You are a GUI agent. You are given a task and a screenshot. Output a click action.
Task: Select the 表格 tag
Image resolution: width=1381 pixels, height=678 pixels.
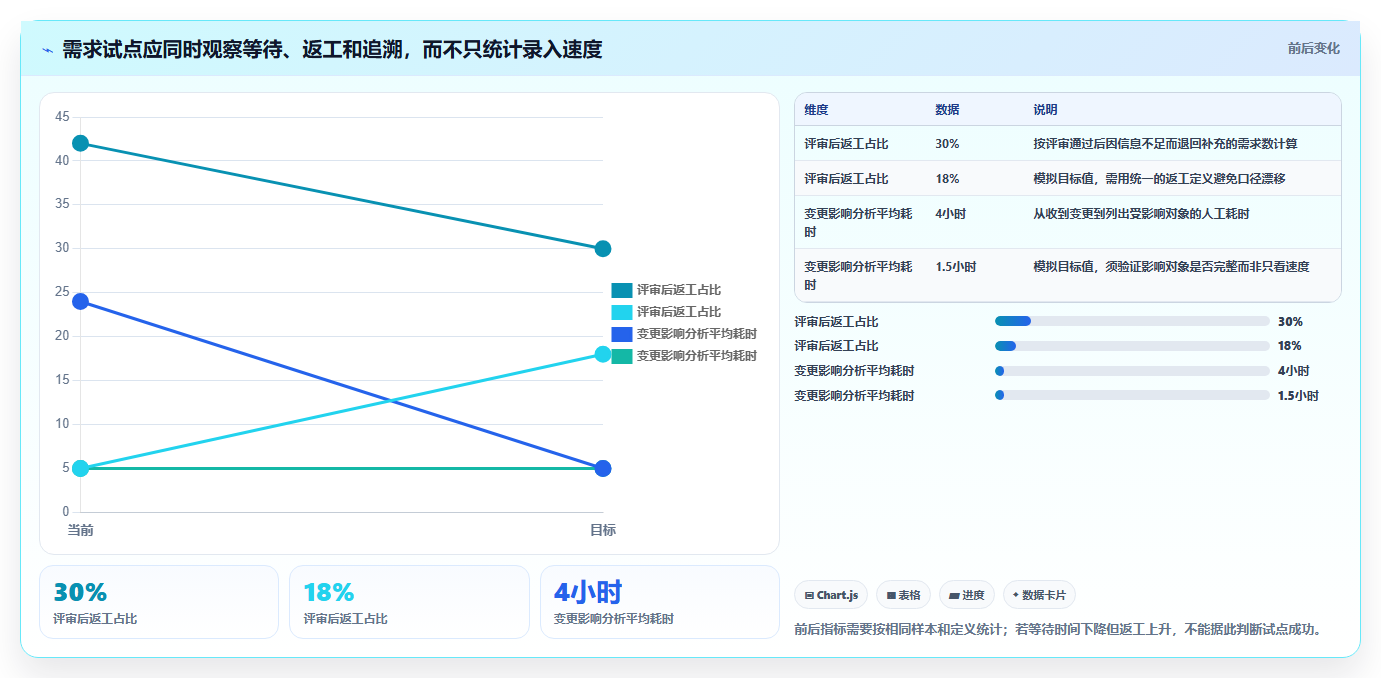pyautogui.click(x=903, y=595)
